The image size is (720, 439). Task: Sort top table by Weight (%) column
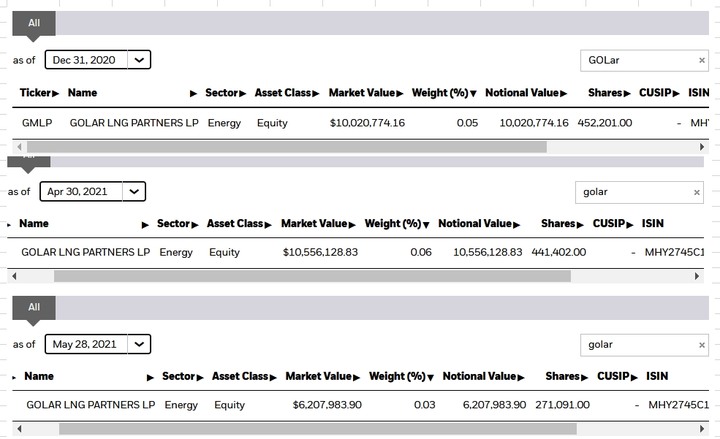pos(444,93)
